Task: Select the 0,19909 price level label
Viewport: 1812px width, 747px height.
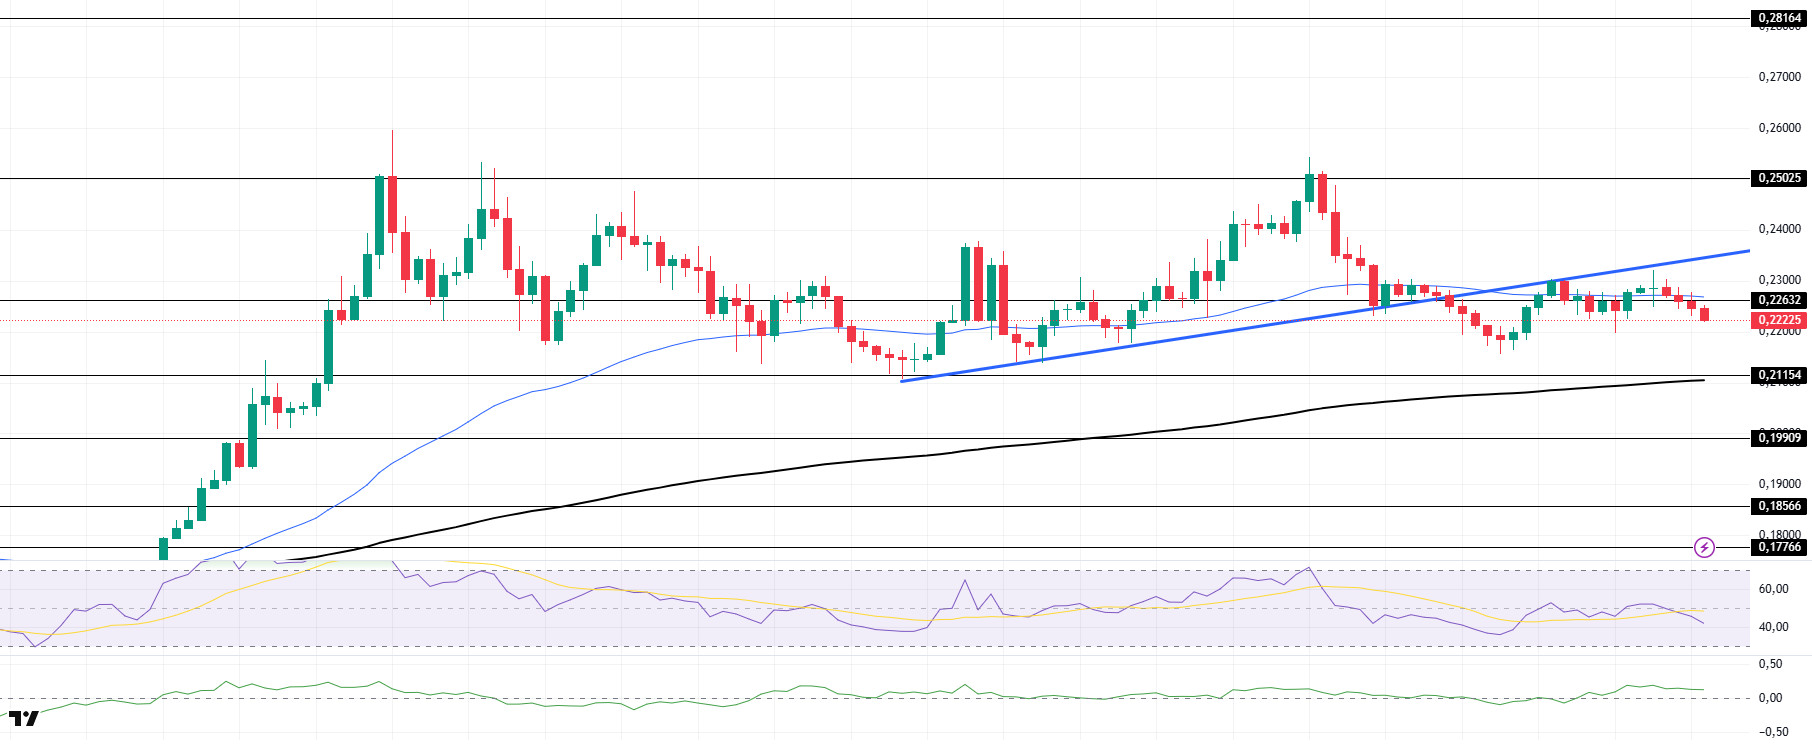Action: [x=1780, y=437]
